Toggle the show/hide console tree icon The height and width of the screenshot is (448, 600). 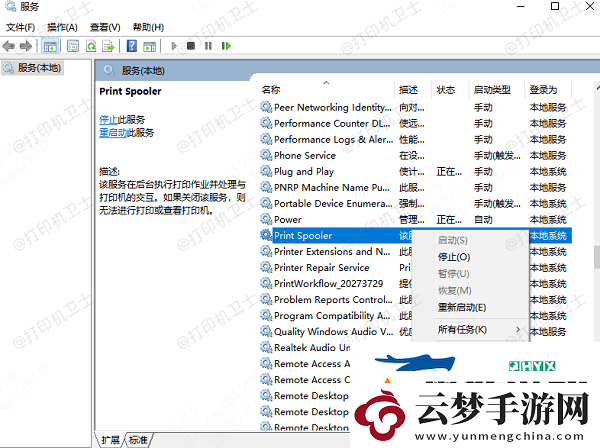click(50, 46)
